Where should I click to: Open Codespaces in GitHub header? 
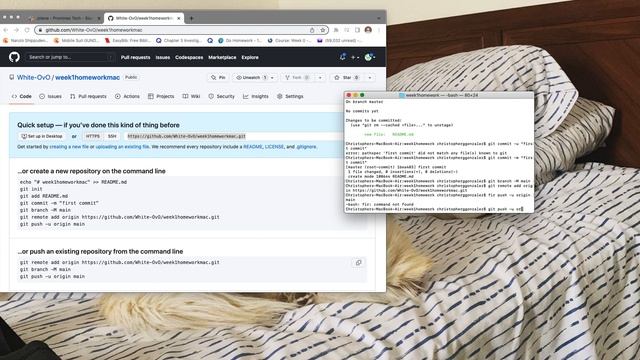tap(189, 58)
